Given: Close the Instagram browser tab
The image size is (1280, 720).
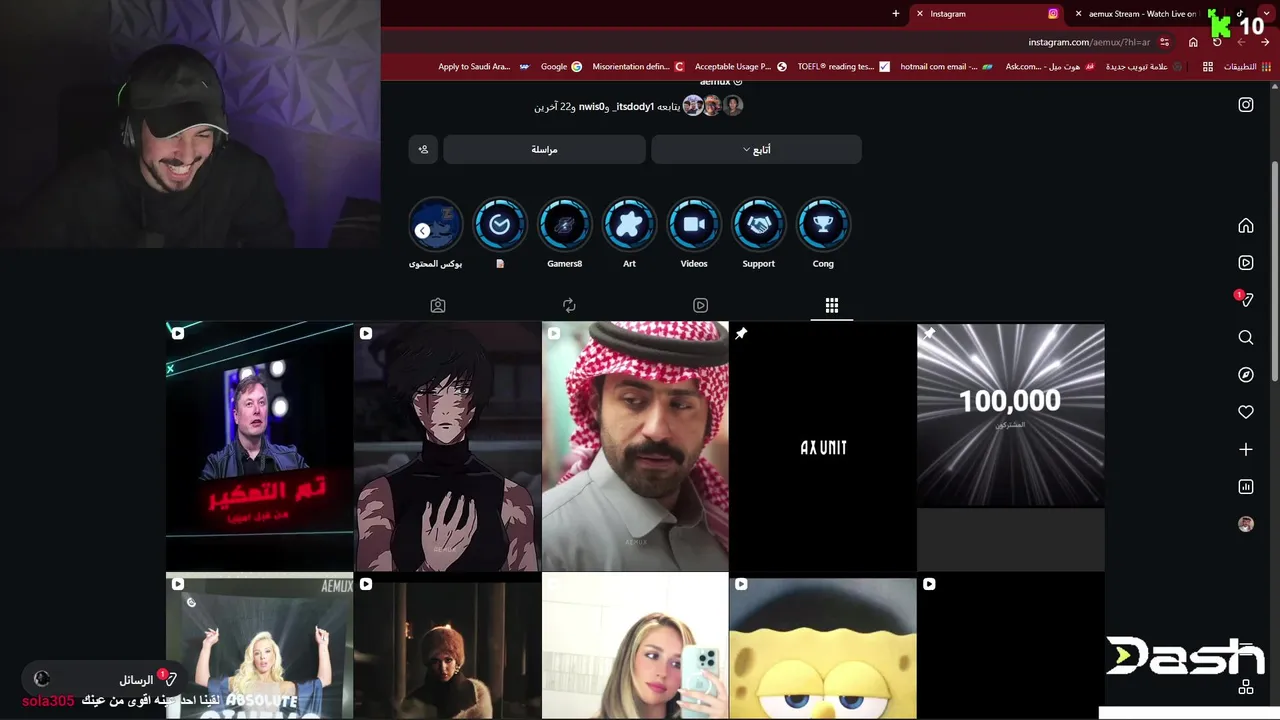Looking at the screenshot, I should pos(920,14).
